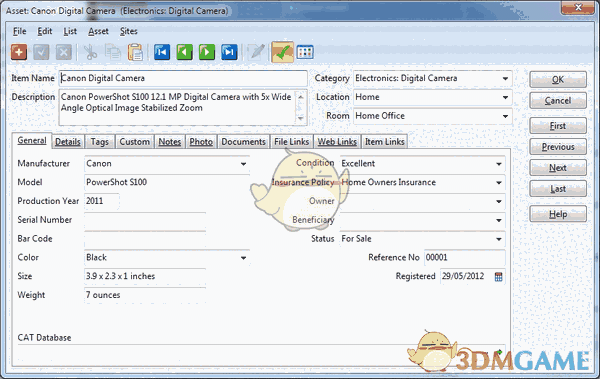Go to next record with green right arrow

207,52
